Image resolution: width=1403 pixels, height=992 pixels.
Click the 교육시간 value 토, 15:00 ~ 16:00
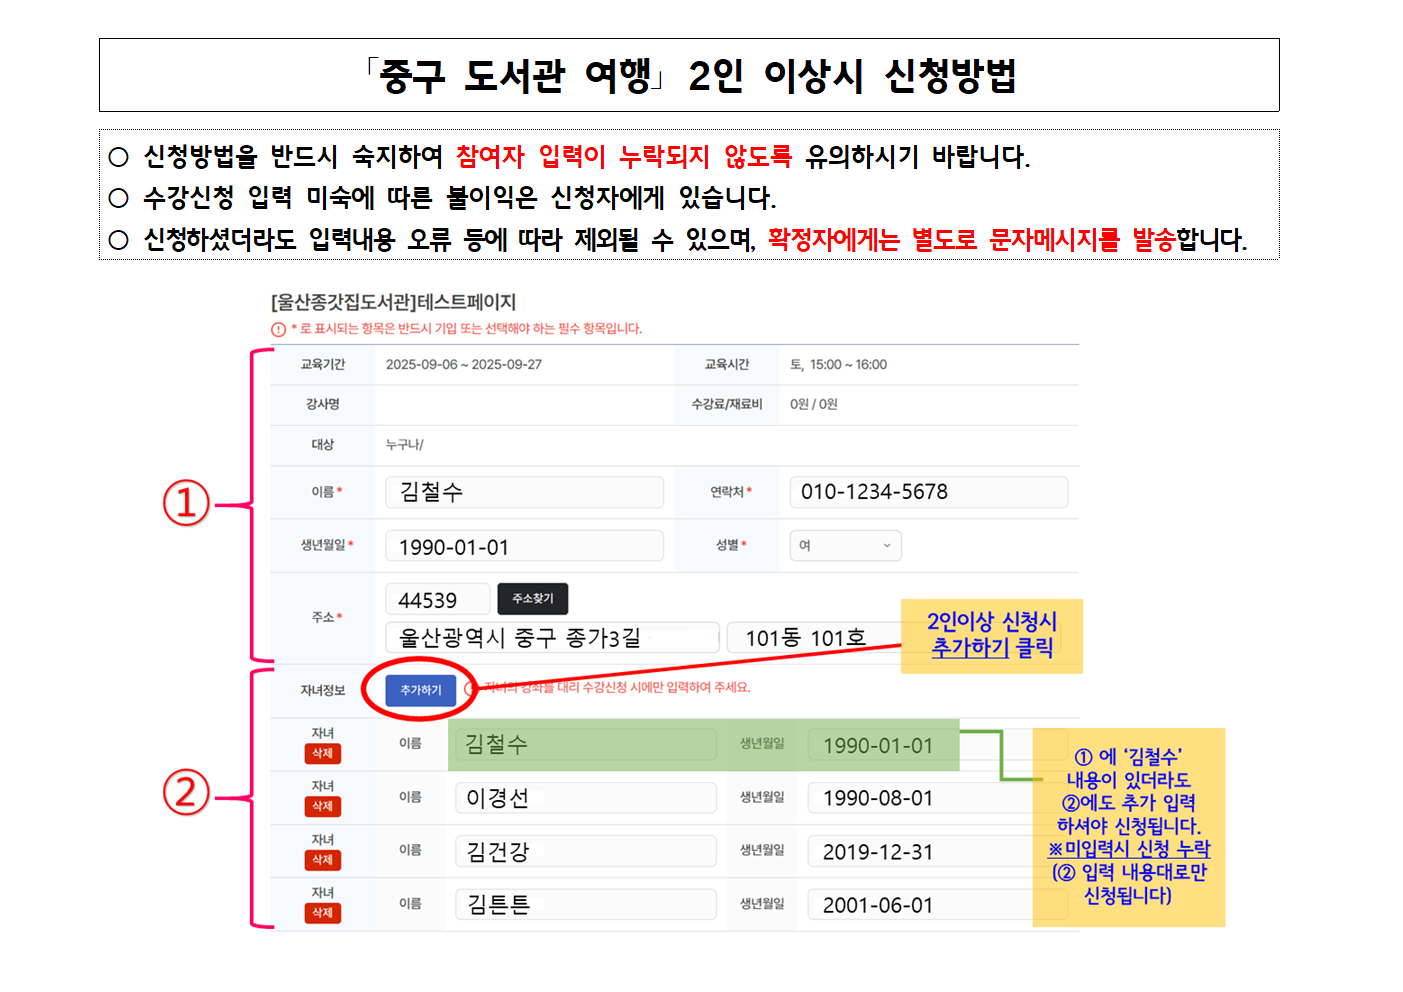click(838, 365)
